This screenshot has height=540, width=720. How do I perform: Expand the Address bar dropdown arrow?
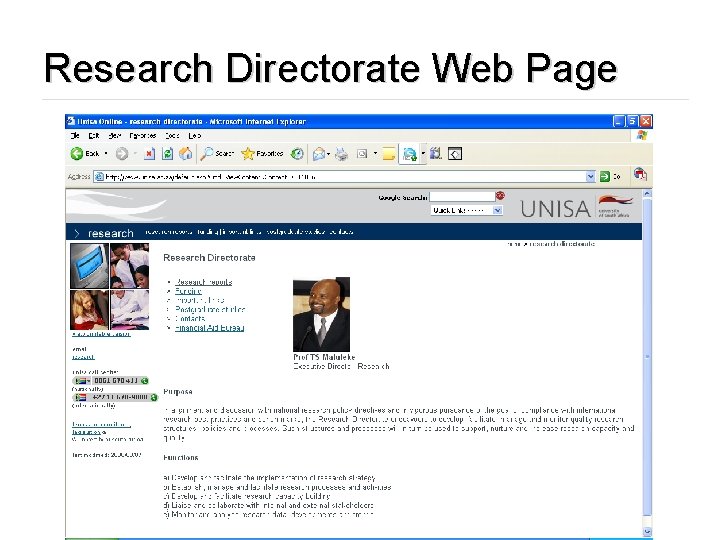pyautogui.click(x=591, y=177)
